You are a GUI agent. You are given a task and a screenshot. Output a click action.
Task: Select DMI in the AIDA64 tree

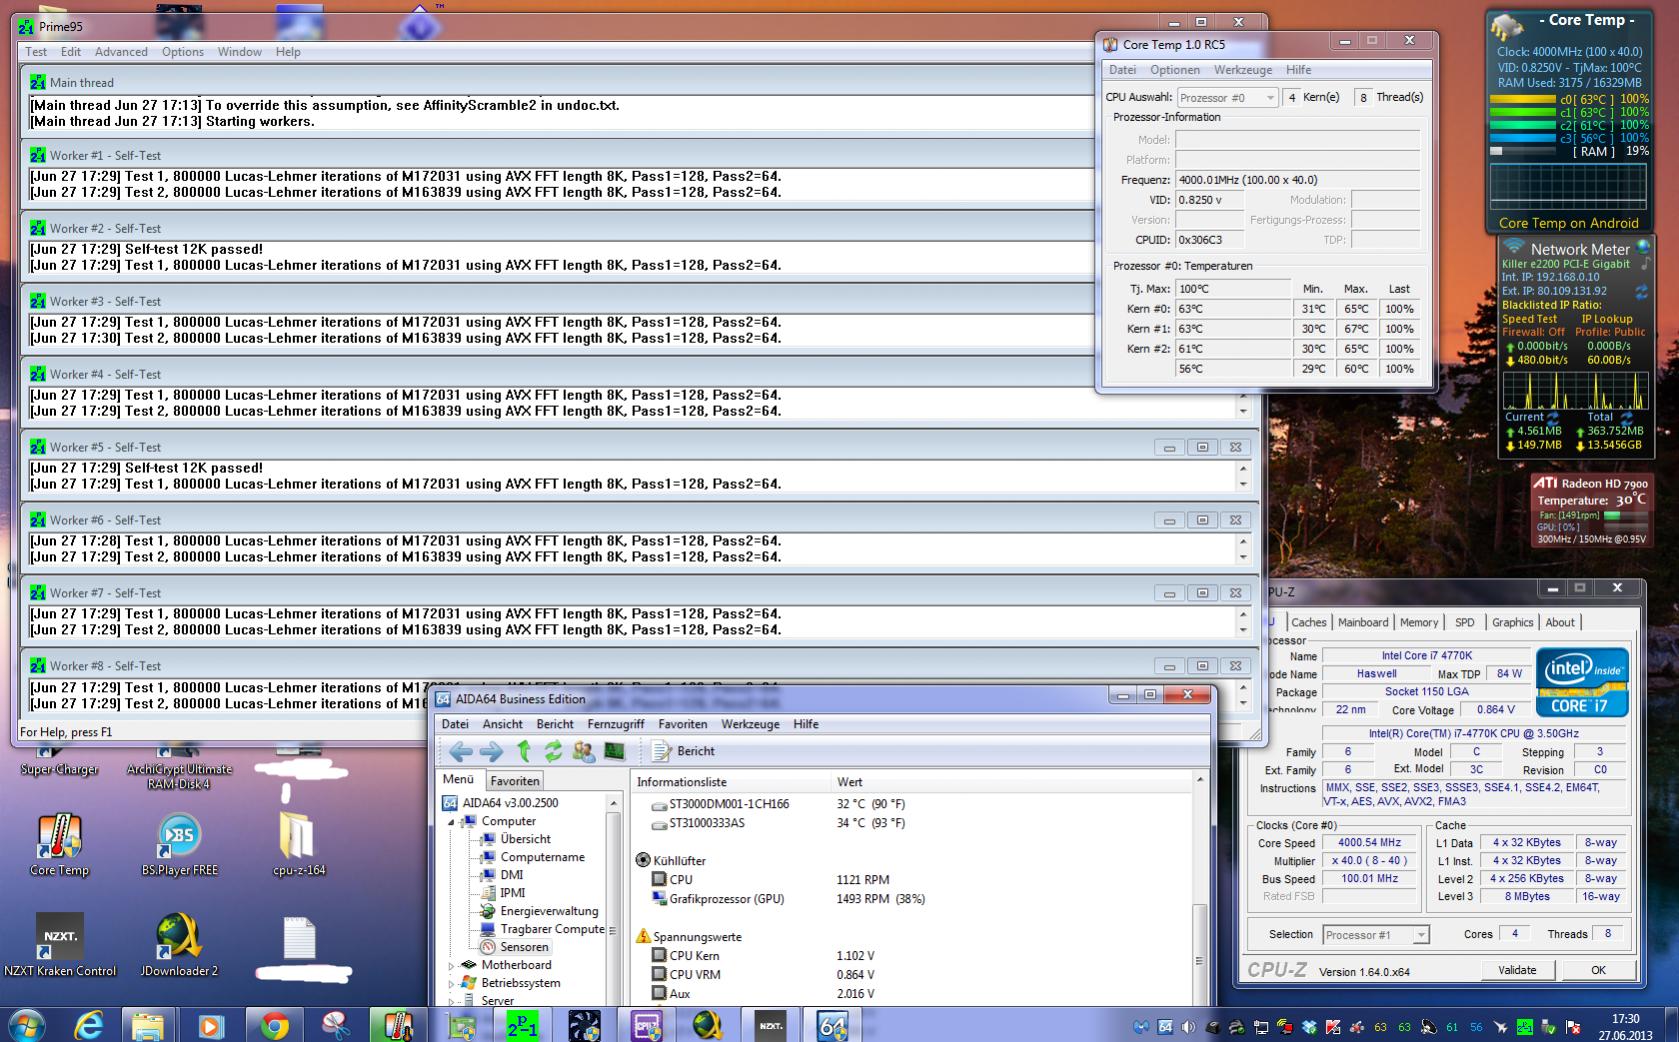click(x=511, y=875)
